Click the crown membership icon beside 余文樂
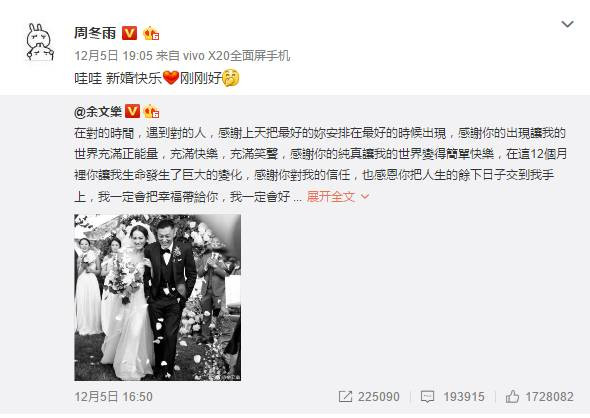Screen dimensions: 590x418 pyautogui.click(x=151, y=111)
